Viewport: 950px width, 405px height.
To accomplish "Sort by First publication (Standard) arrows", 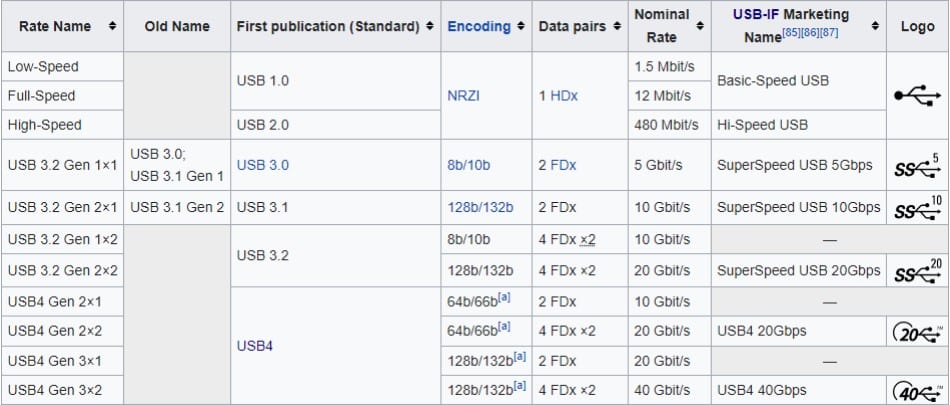I will (x=430, y=26).
